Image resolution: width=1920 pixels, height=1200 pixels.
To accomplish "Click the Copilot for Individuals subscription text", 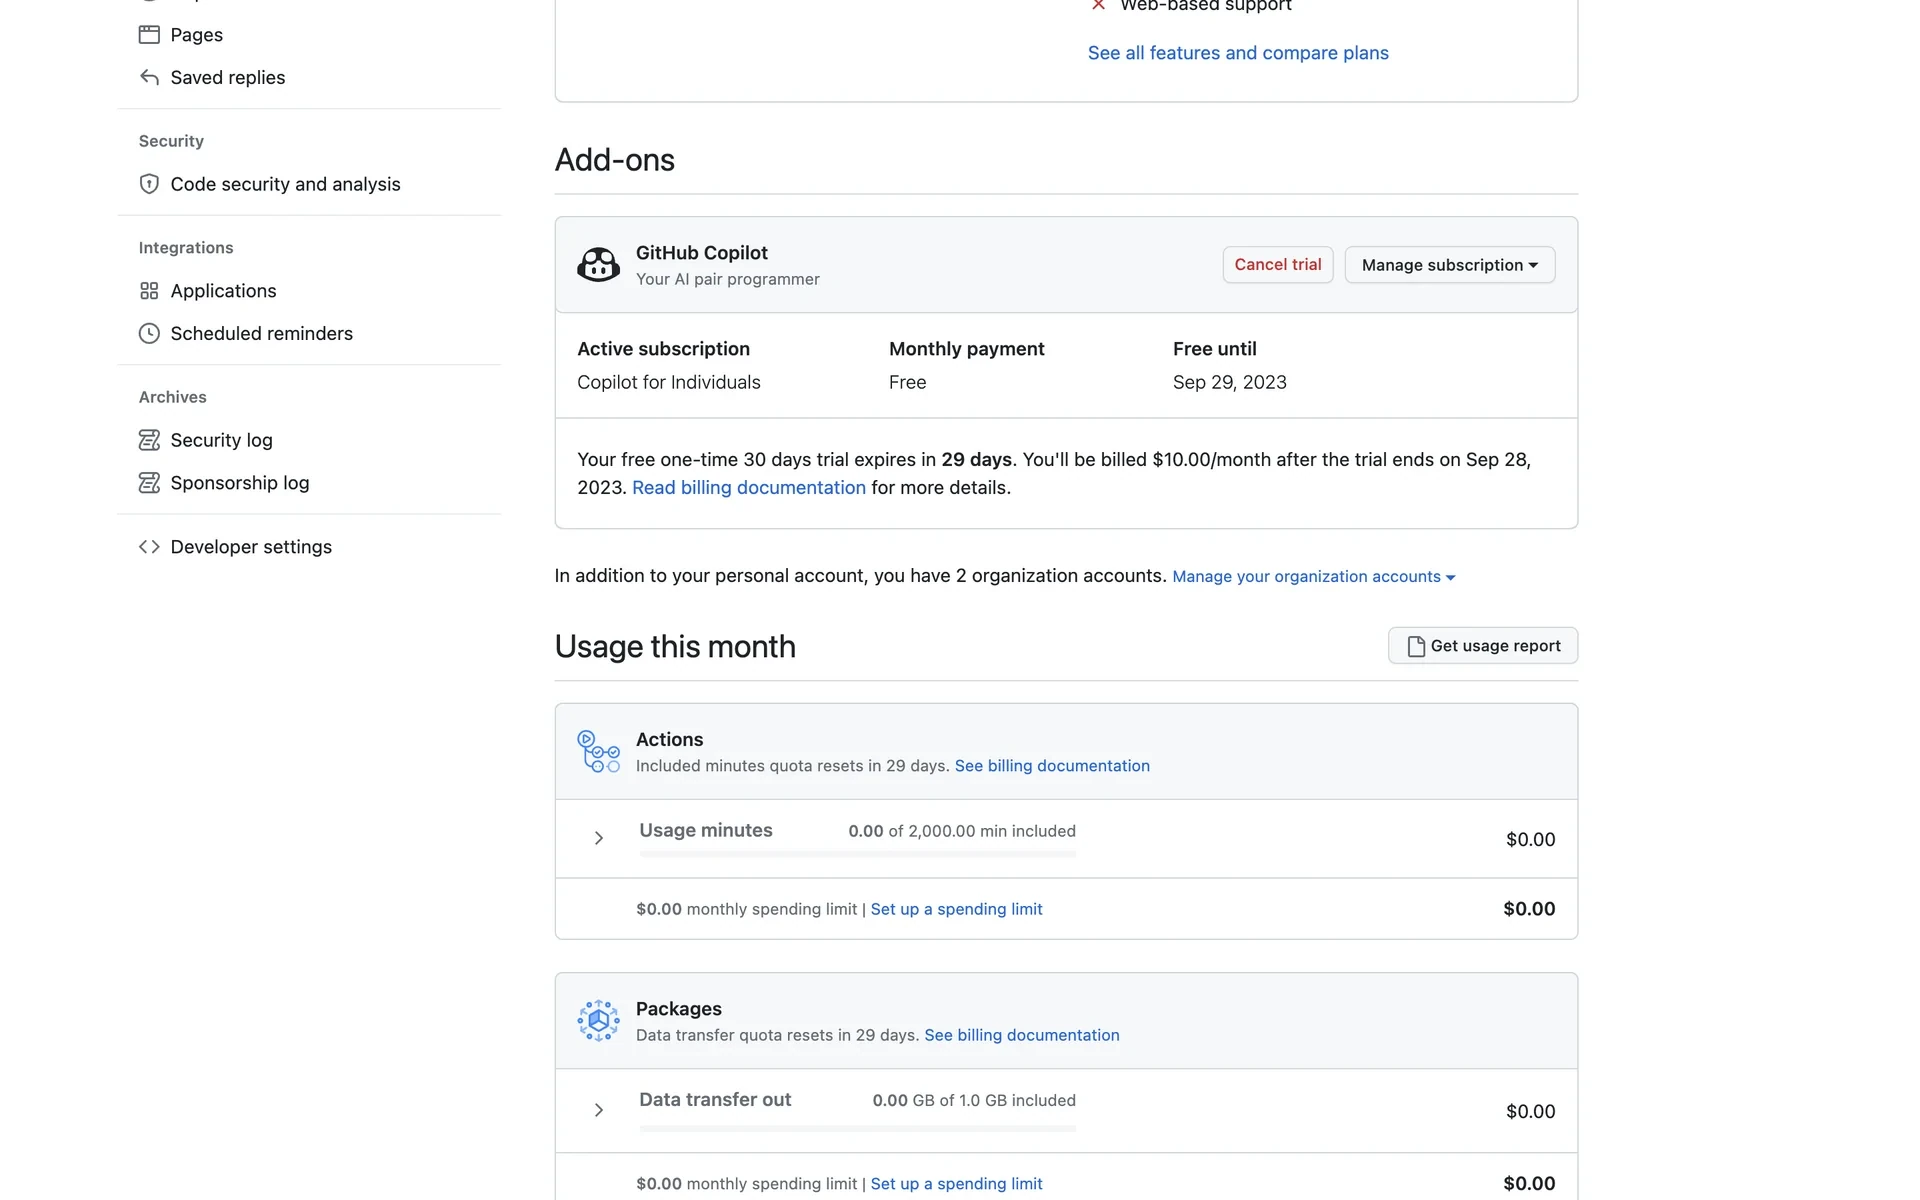I will tap(668, 383).
